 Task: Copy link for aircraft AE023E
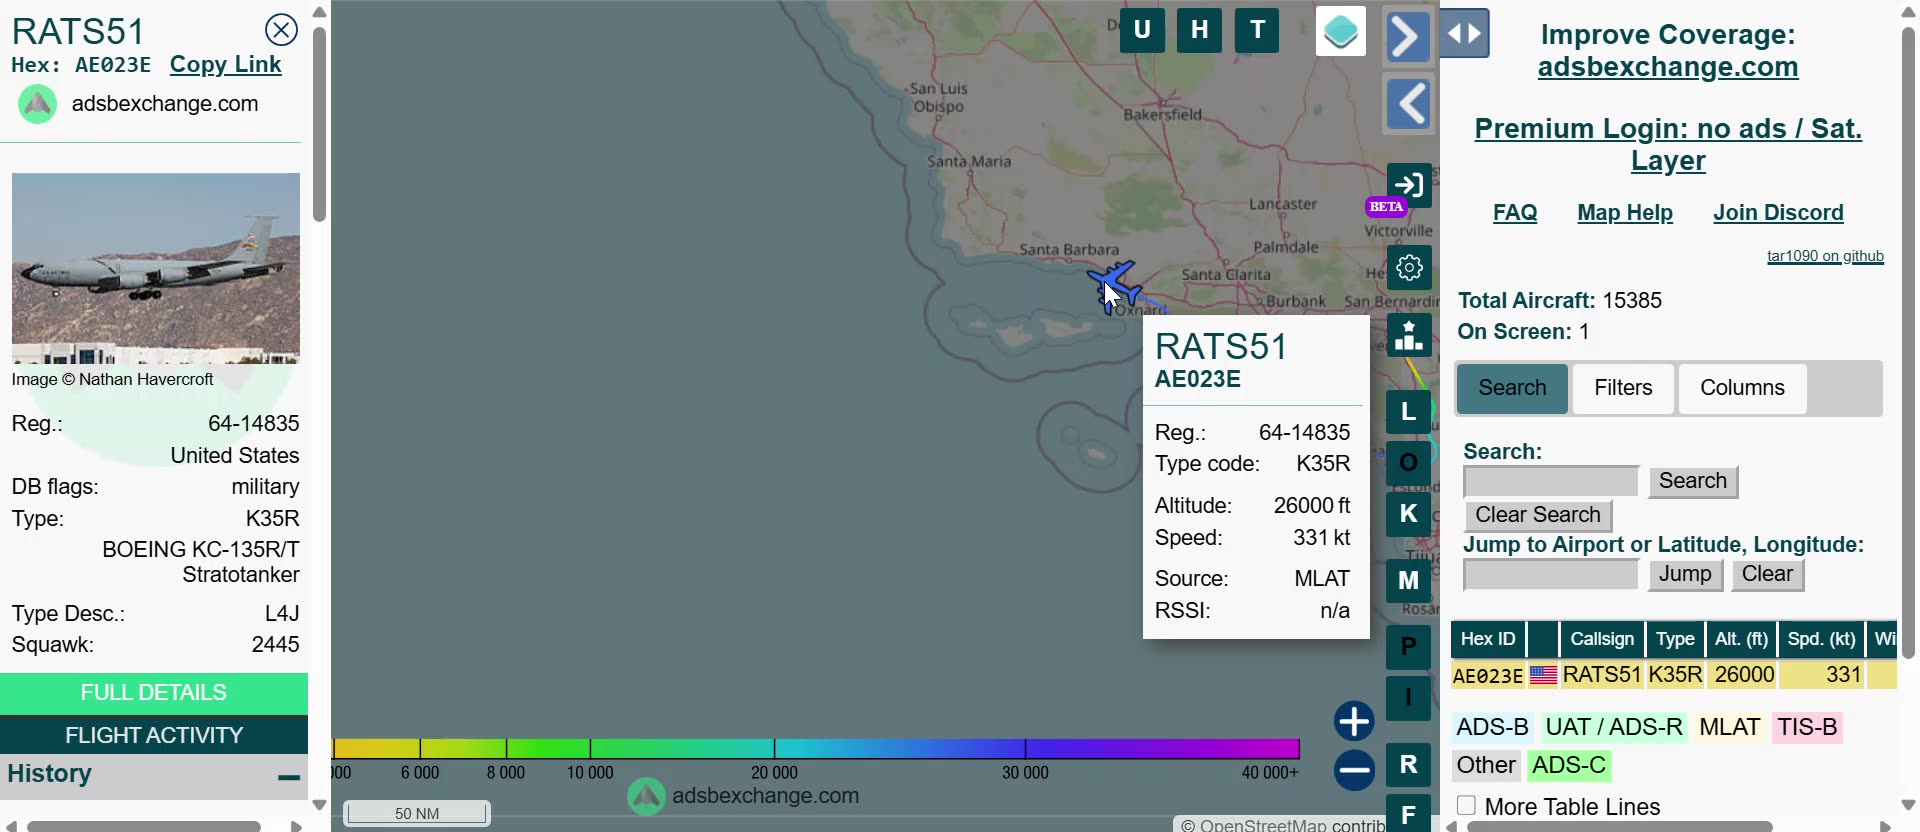point(225,65)
